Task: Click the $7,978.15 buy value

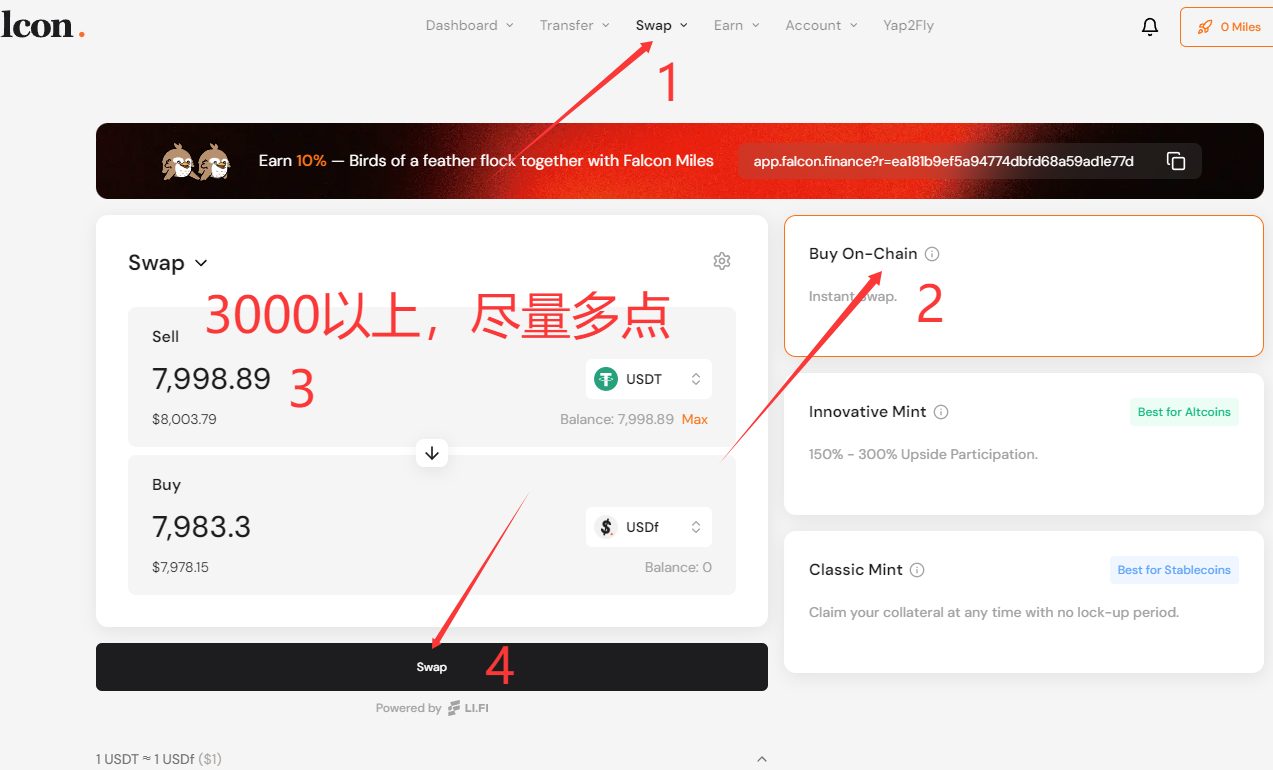Action: (180, 568)
